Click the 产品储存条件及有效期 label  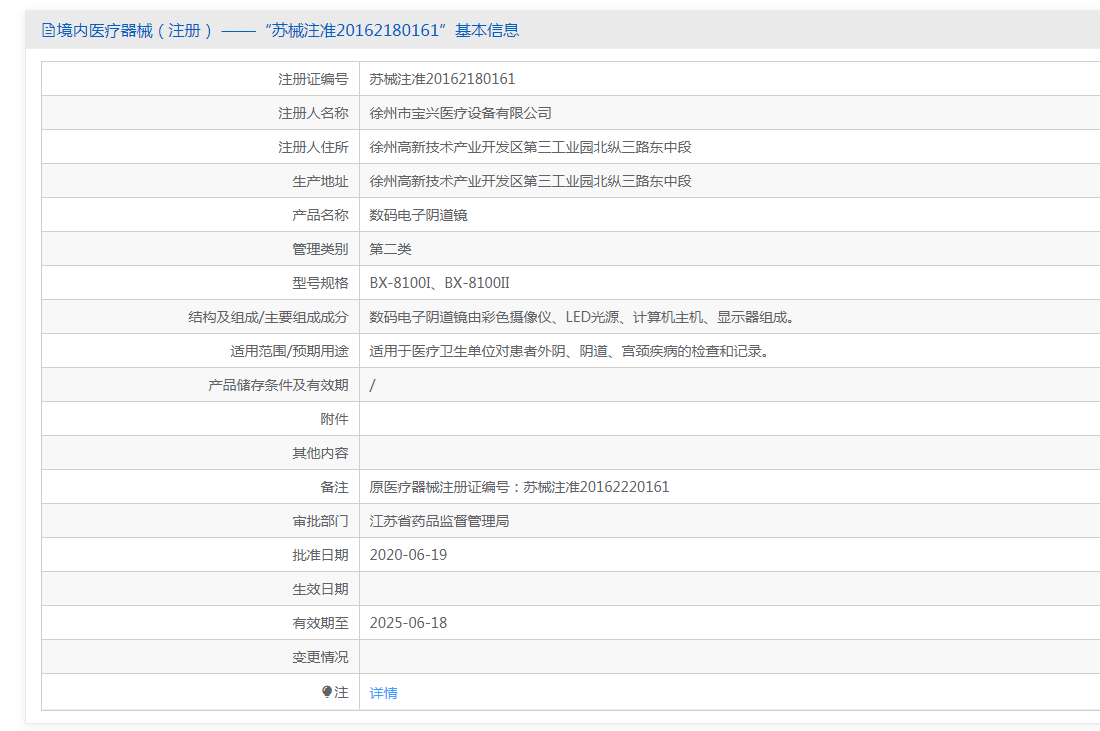(278, 385)
